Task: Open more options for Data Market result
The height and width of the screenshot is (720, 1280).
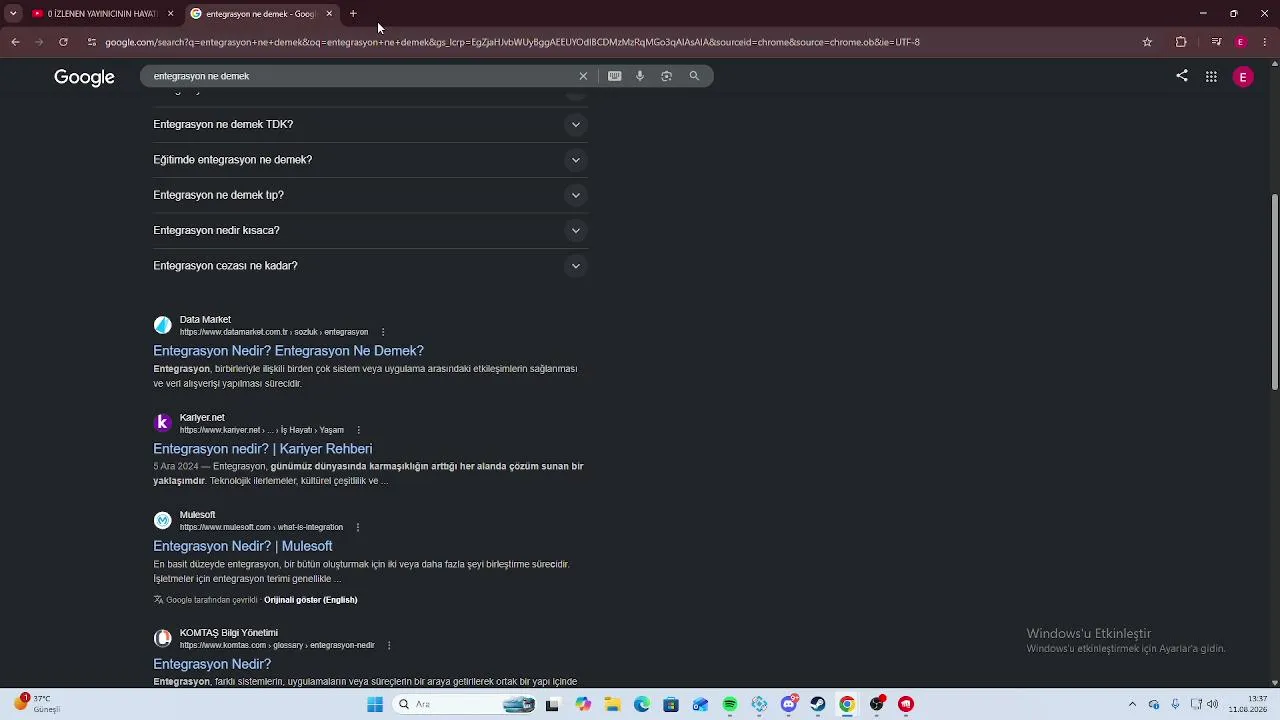Action: [x=383, y=332]
